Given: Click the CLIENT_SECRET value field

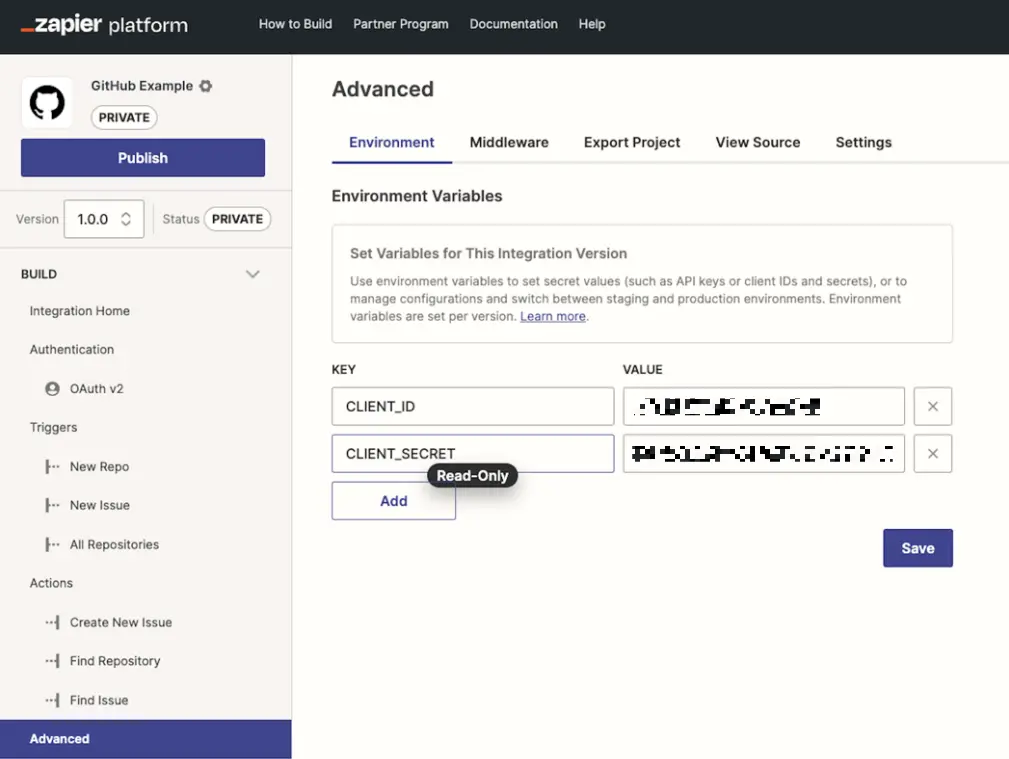Looking at the screenshot, I should [764, 454].
